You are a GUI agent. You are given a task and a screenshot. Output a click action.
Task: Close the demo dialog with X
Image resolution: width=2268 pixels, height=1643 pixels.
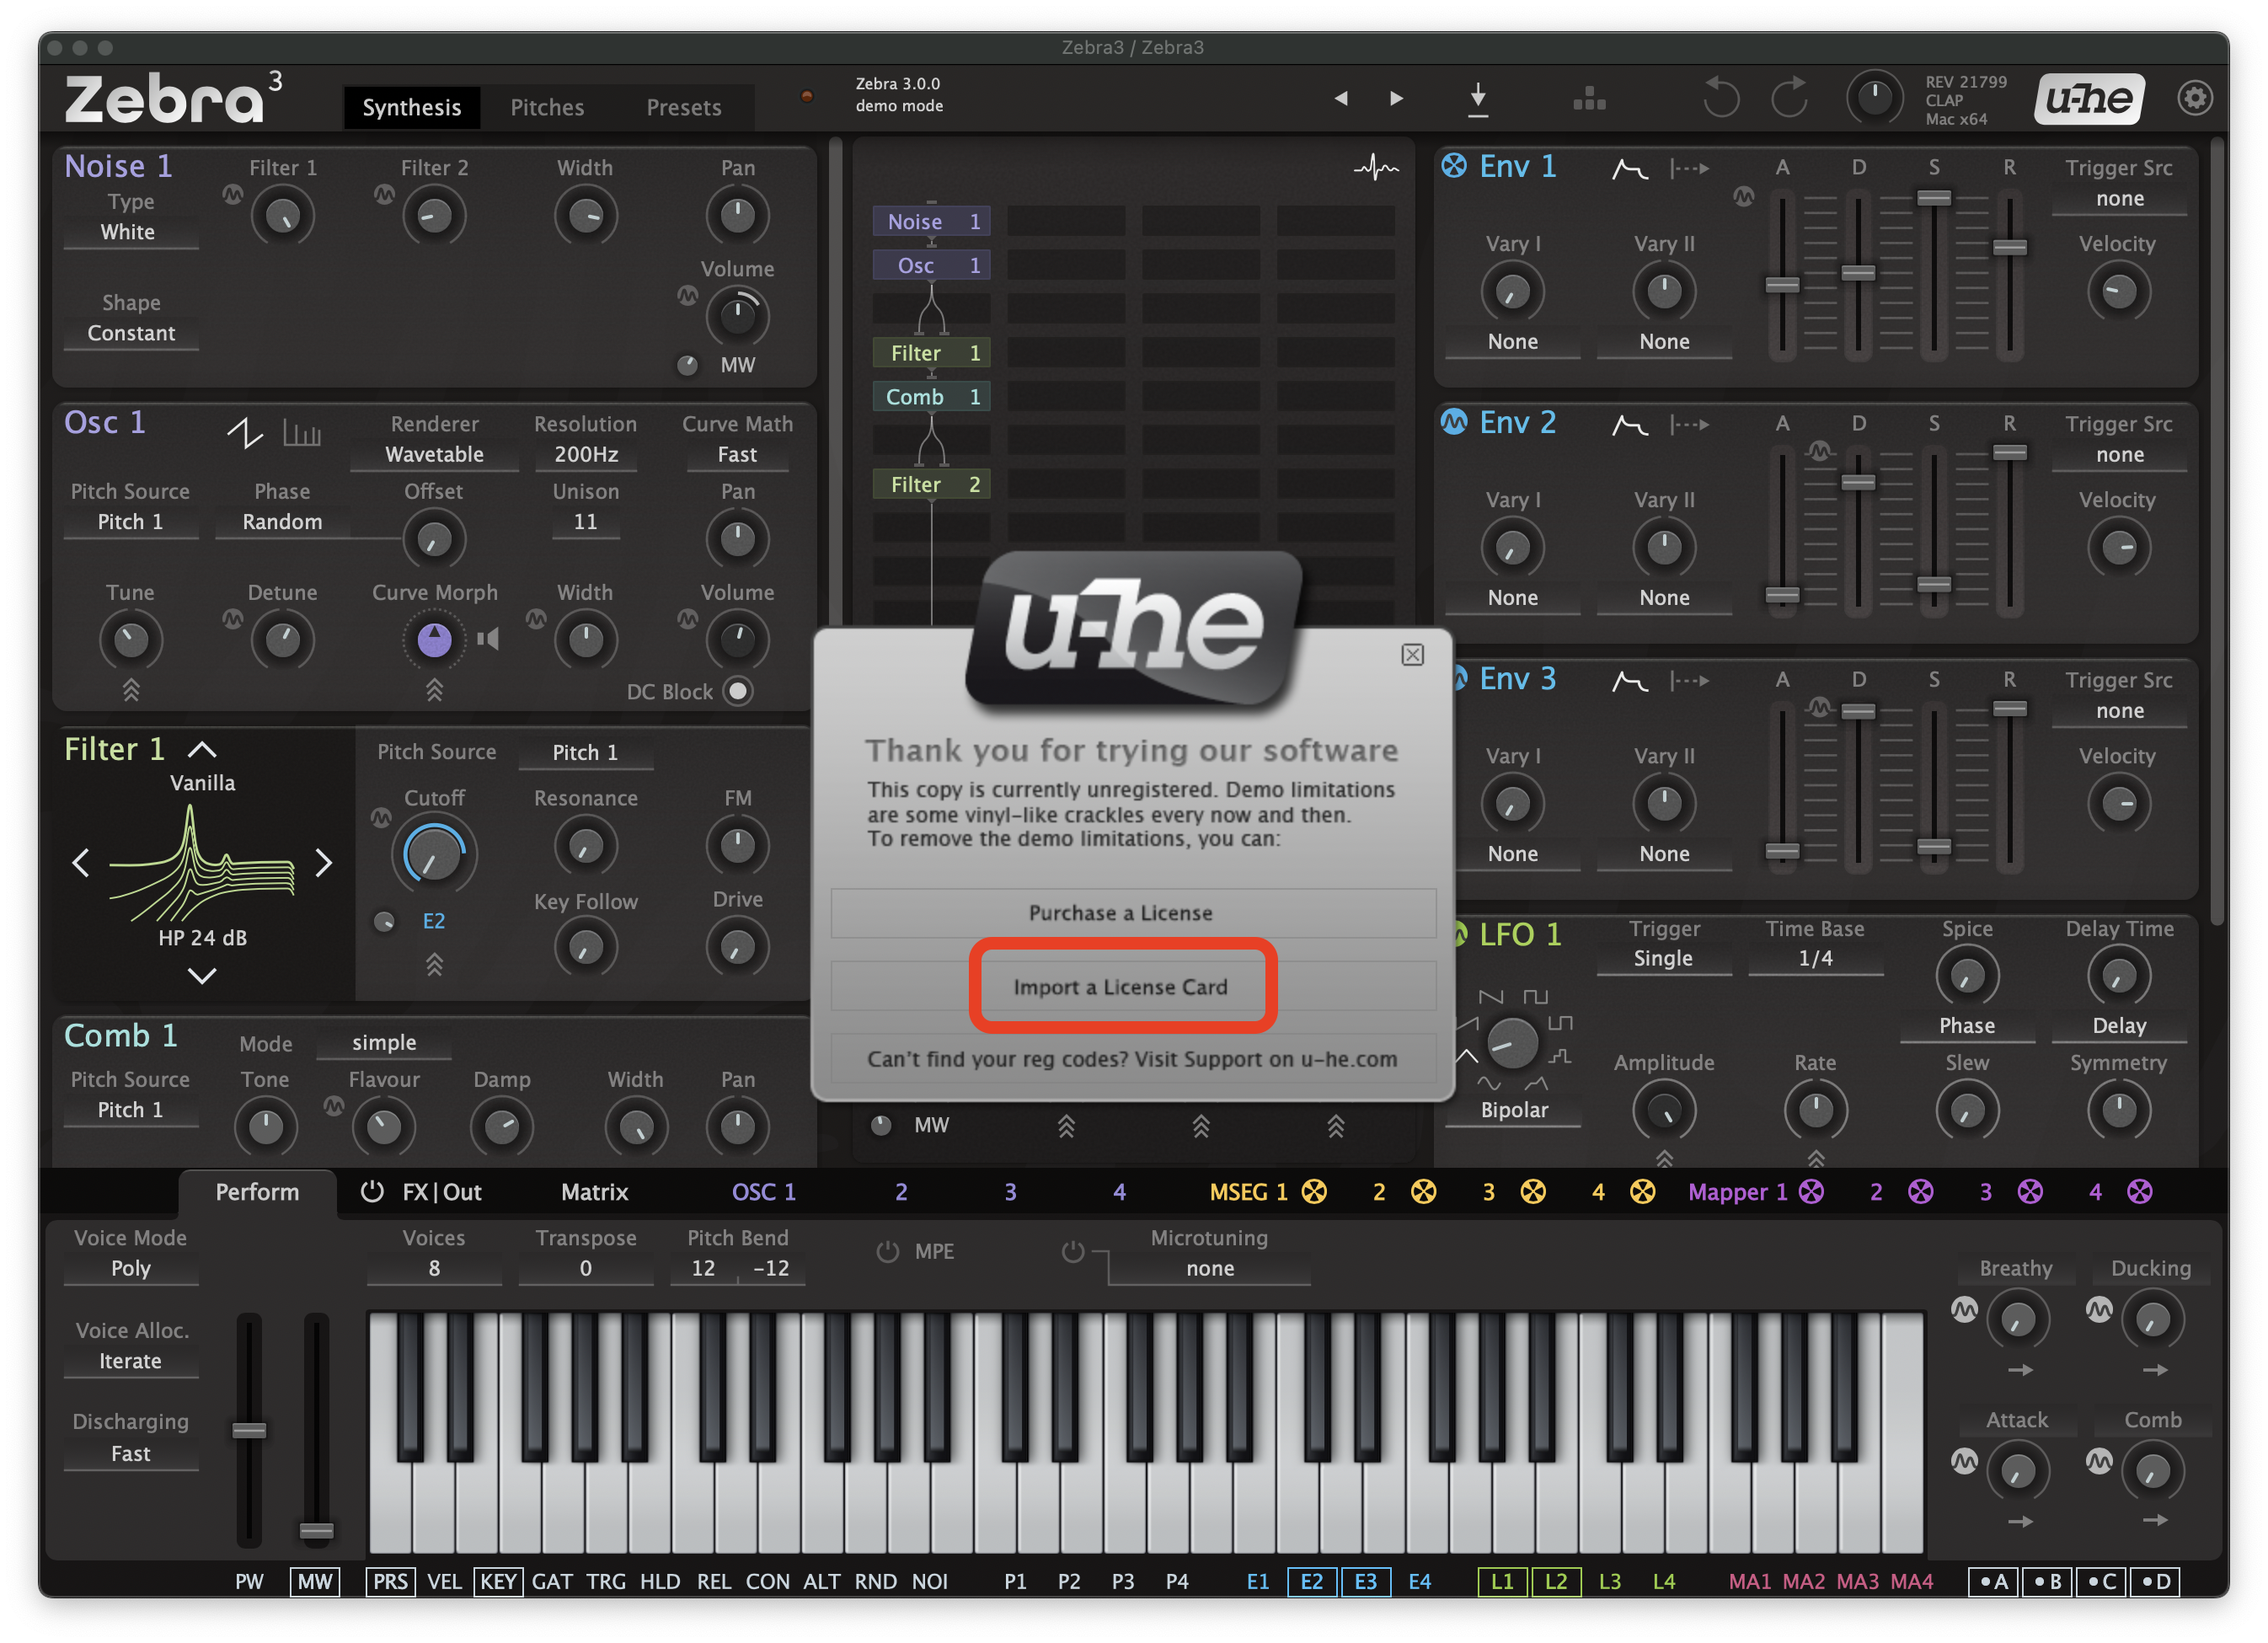(1412, 655)
